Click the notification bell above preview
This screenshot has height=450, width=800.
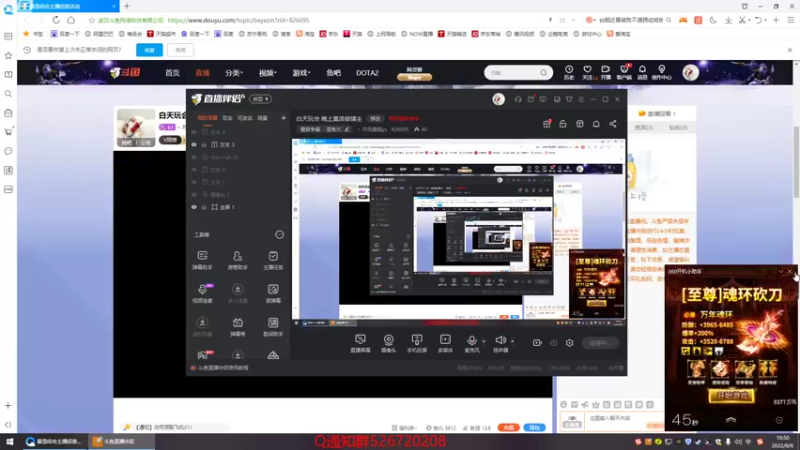(x=596, y=124)
